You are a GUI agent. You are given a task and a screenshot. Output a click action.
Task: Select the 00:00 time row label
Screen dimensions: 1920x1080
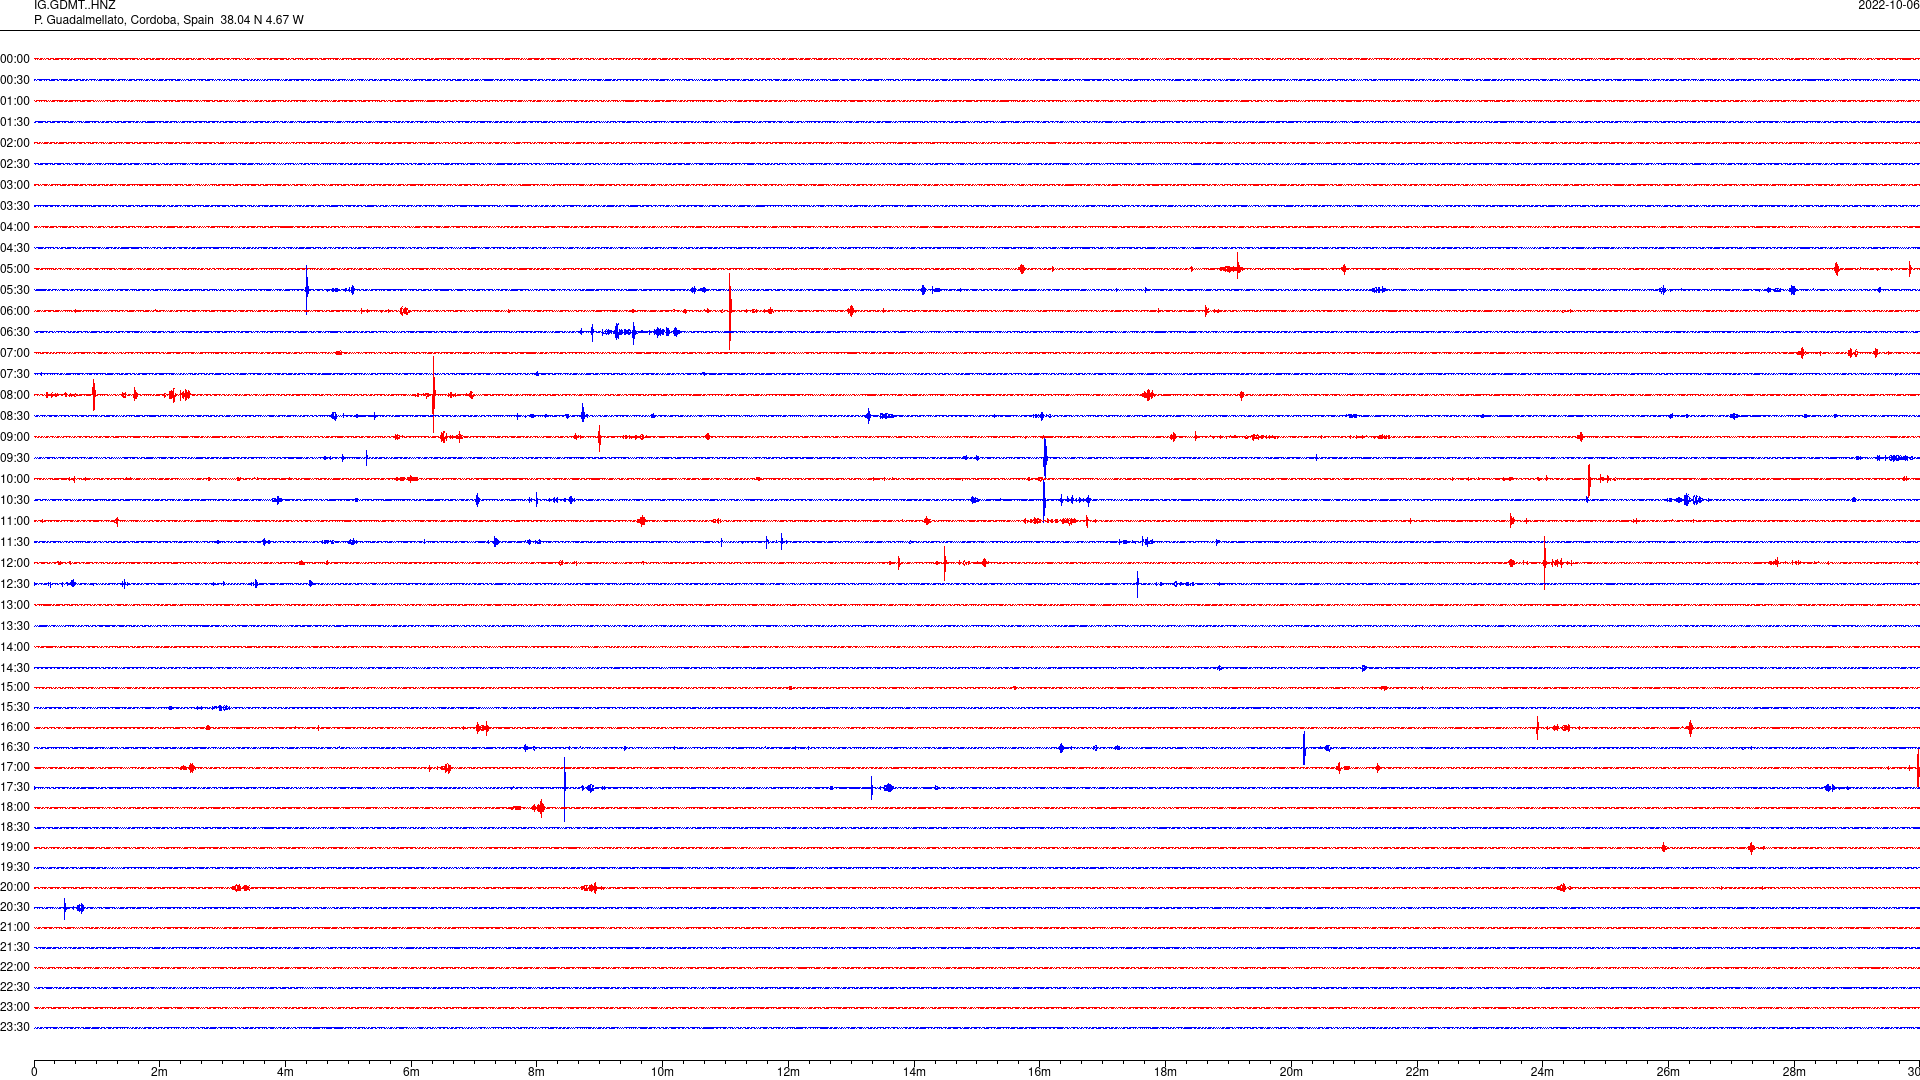[15, 59]
